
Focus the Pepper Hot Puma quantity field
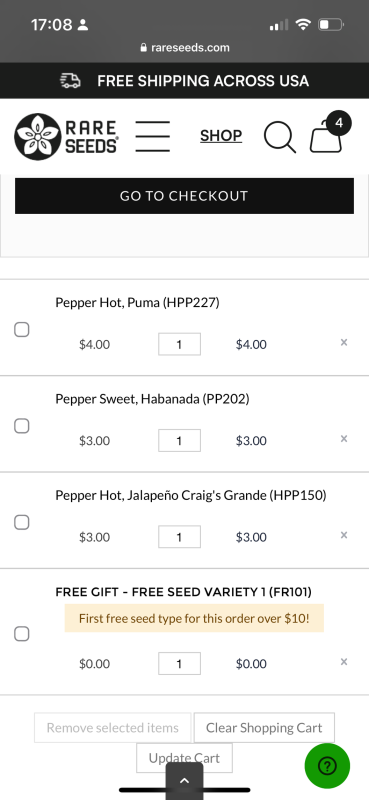[x=179, y=344]
